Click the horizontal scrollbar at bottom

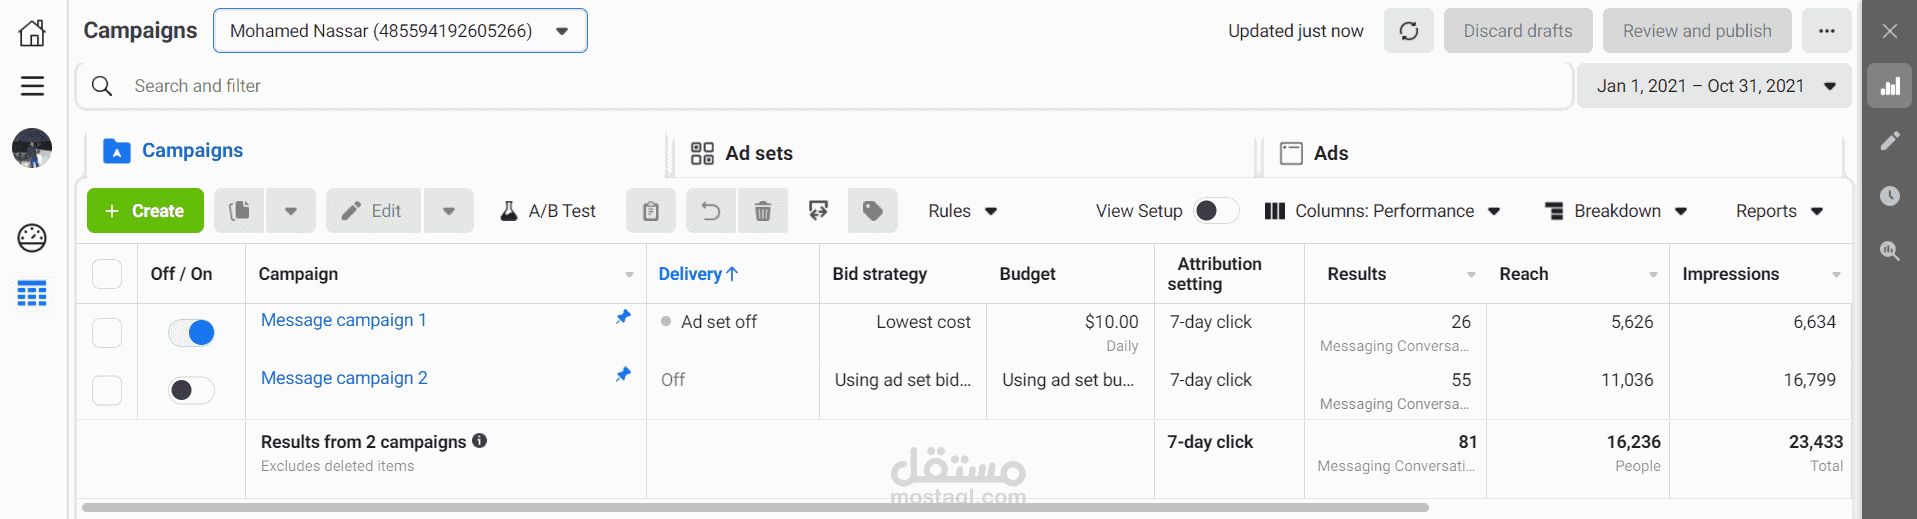[x=755, y=507]
